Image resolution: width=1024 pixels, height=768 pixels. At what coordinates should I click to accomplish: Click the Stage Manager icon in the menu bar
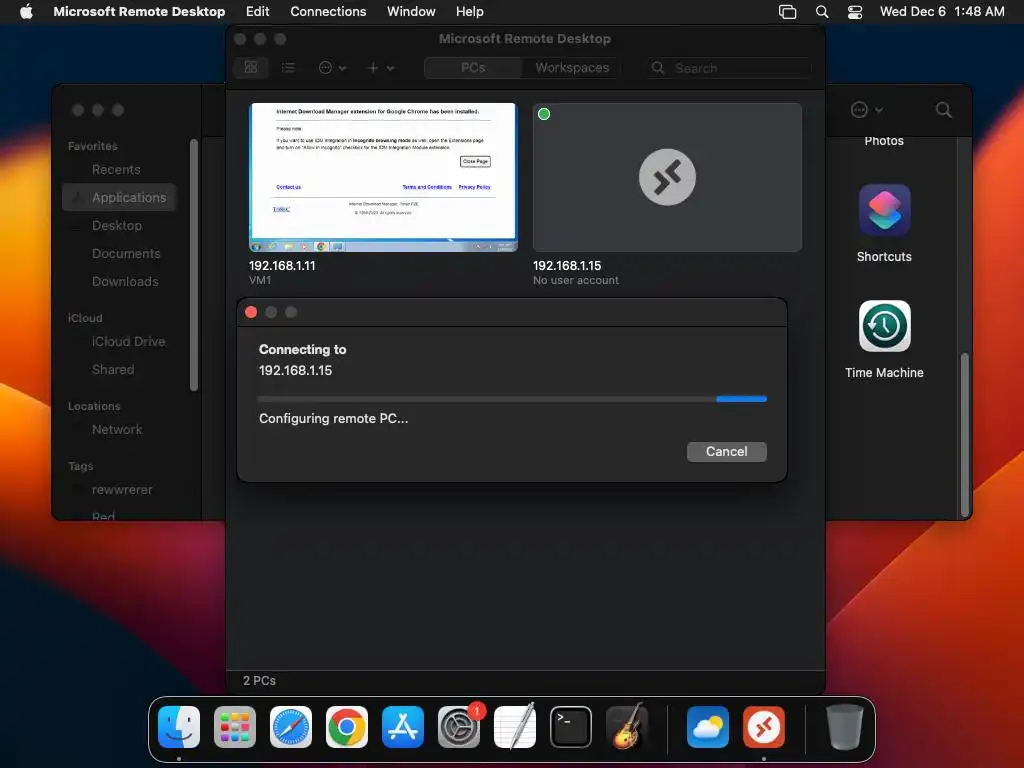788,12
